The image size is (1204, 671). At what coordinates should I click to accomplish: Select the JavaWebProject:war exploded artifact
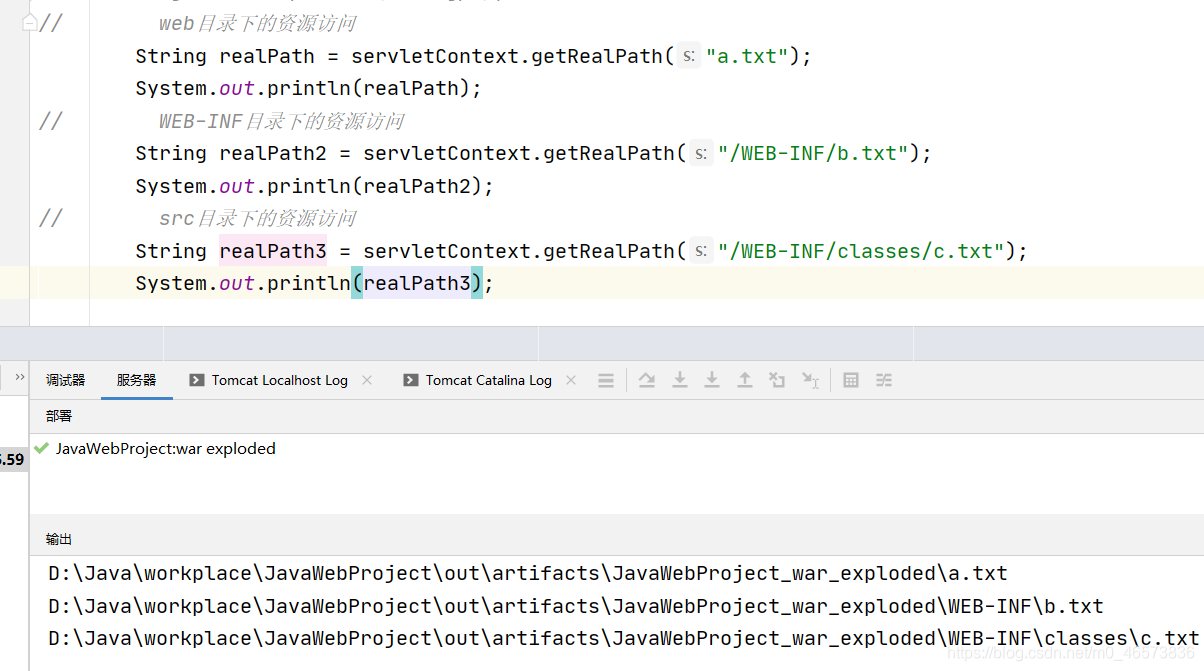166,448
